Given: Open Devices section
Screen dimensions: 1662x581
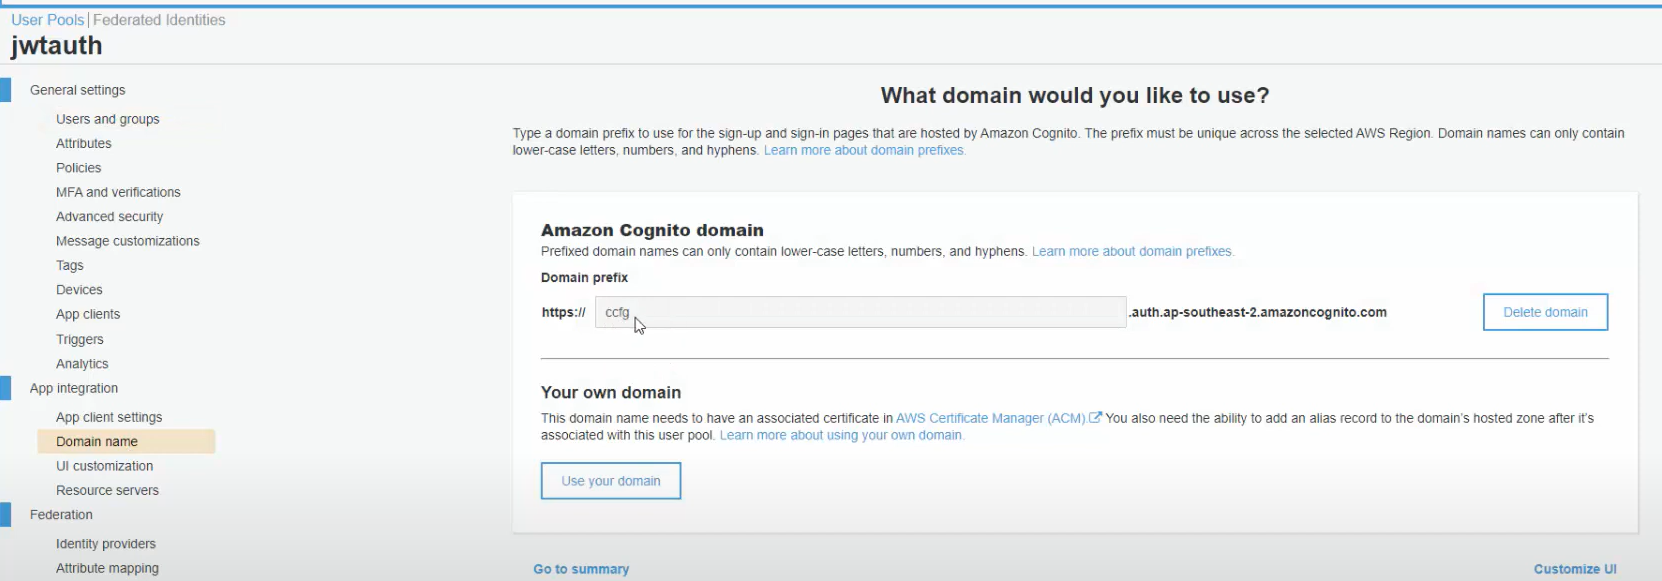Looking at the screenshot, I should (x=79, y=290).
